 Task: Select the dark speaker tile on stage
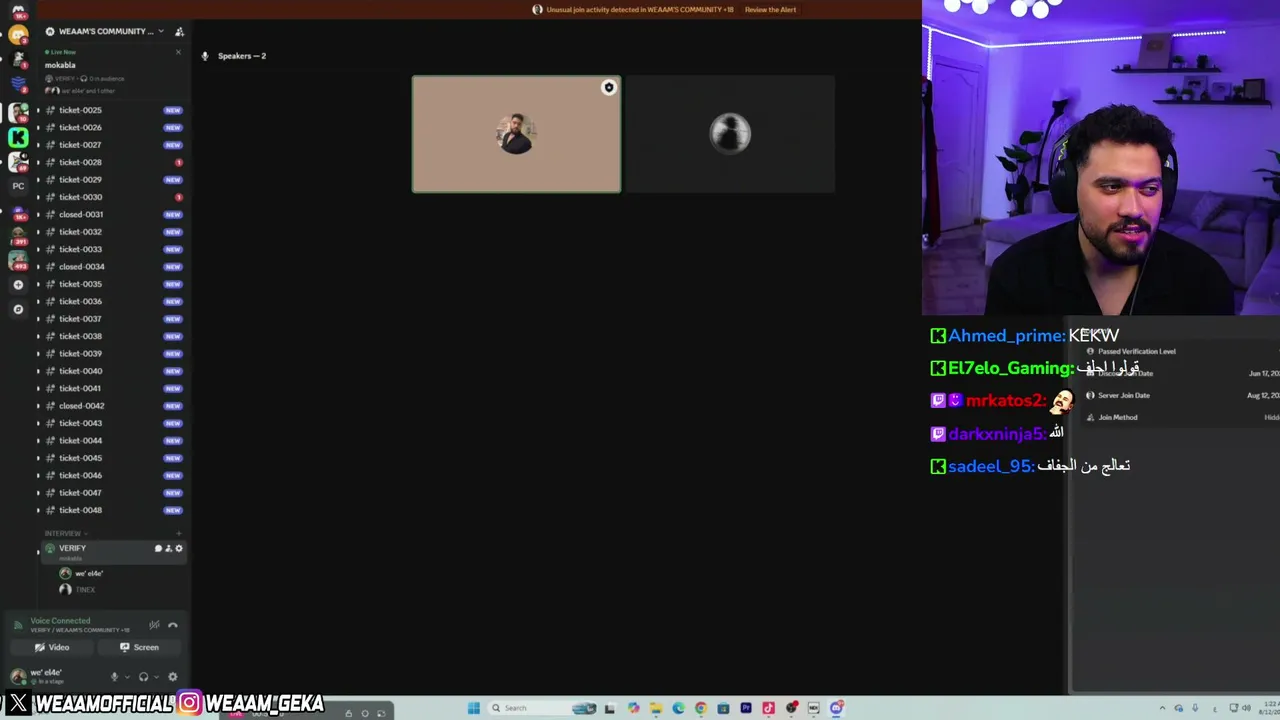[x=730, y=134]
